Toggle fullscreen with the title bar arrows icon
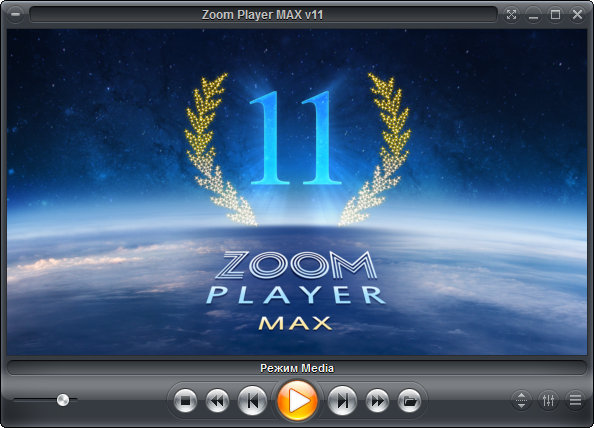The height and width of the screenshot is (428, 594). coord(511,15)
